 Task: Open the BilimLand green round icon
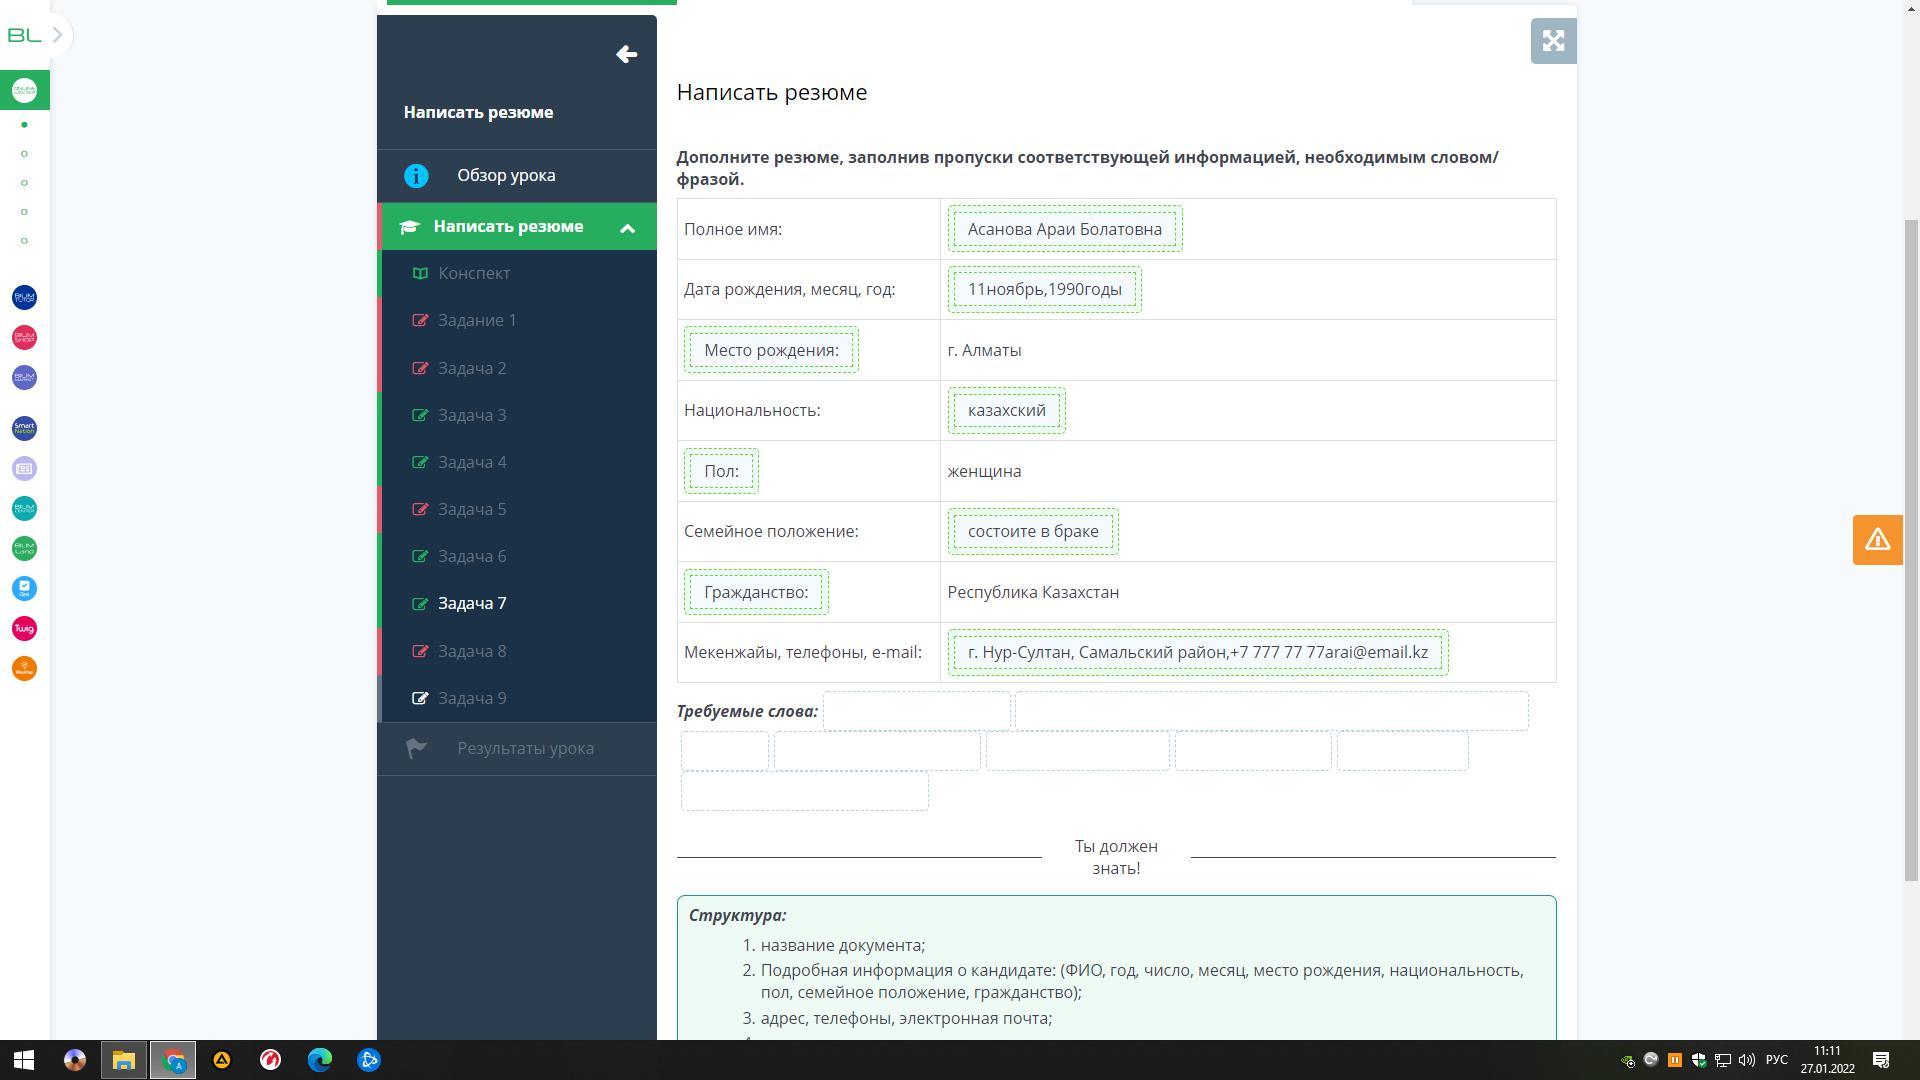point(24,549)
